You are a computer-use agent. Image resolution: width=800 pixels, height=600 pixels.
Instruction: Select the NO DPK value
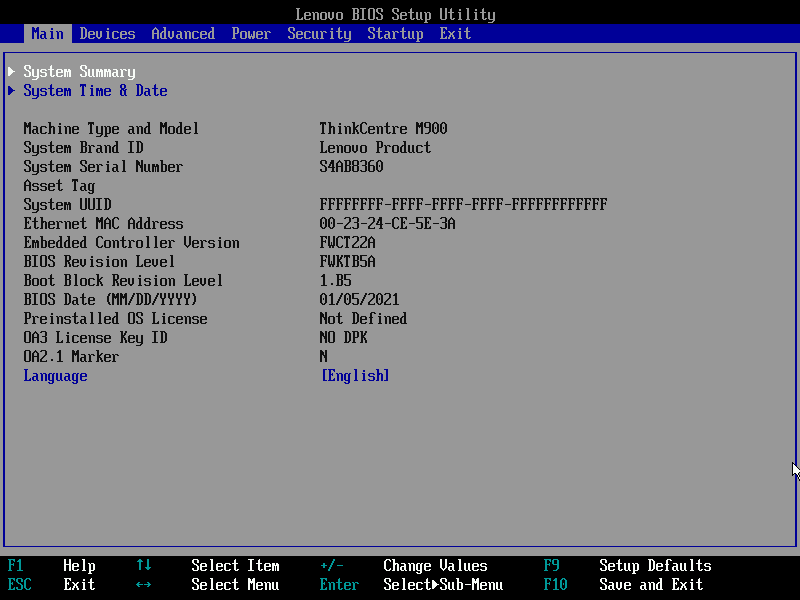343,338
